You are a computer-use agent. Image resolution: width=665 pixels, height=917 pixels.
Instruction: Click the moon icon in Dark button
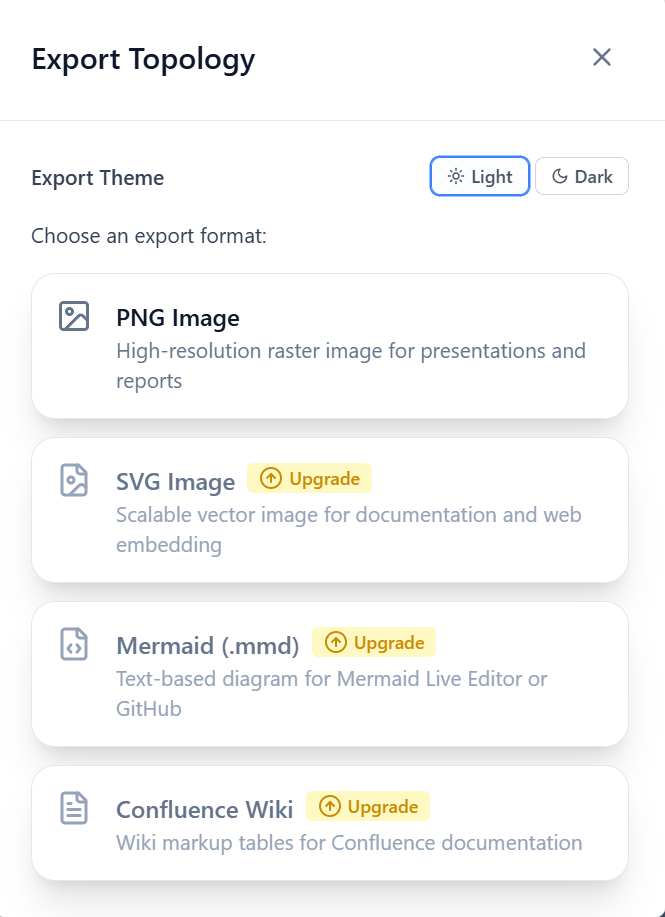pos(560,177)
